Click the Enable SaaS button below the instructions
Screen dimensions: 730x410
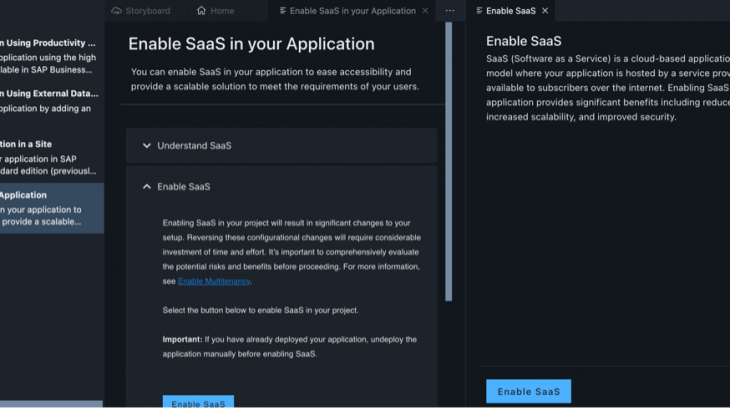pos(198,403)
